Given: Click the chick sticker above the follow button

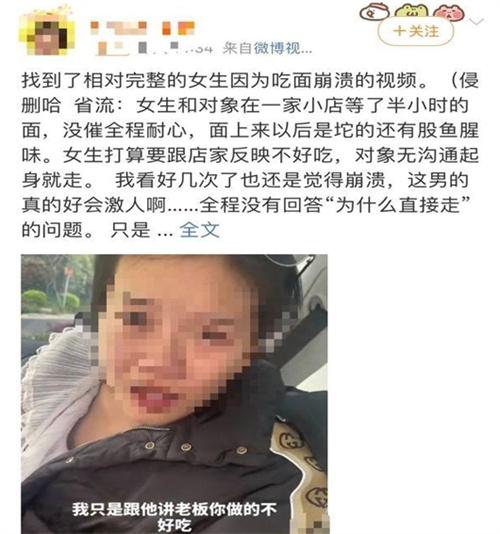Looking at the screenshot, I should [375, 11].
